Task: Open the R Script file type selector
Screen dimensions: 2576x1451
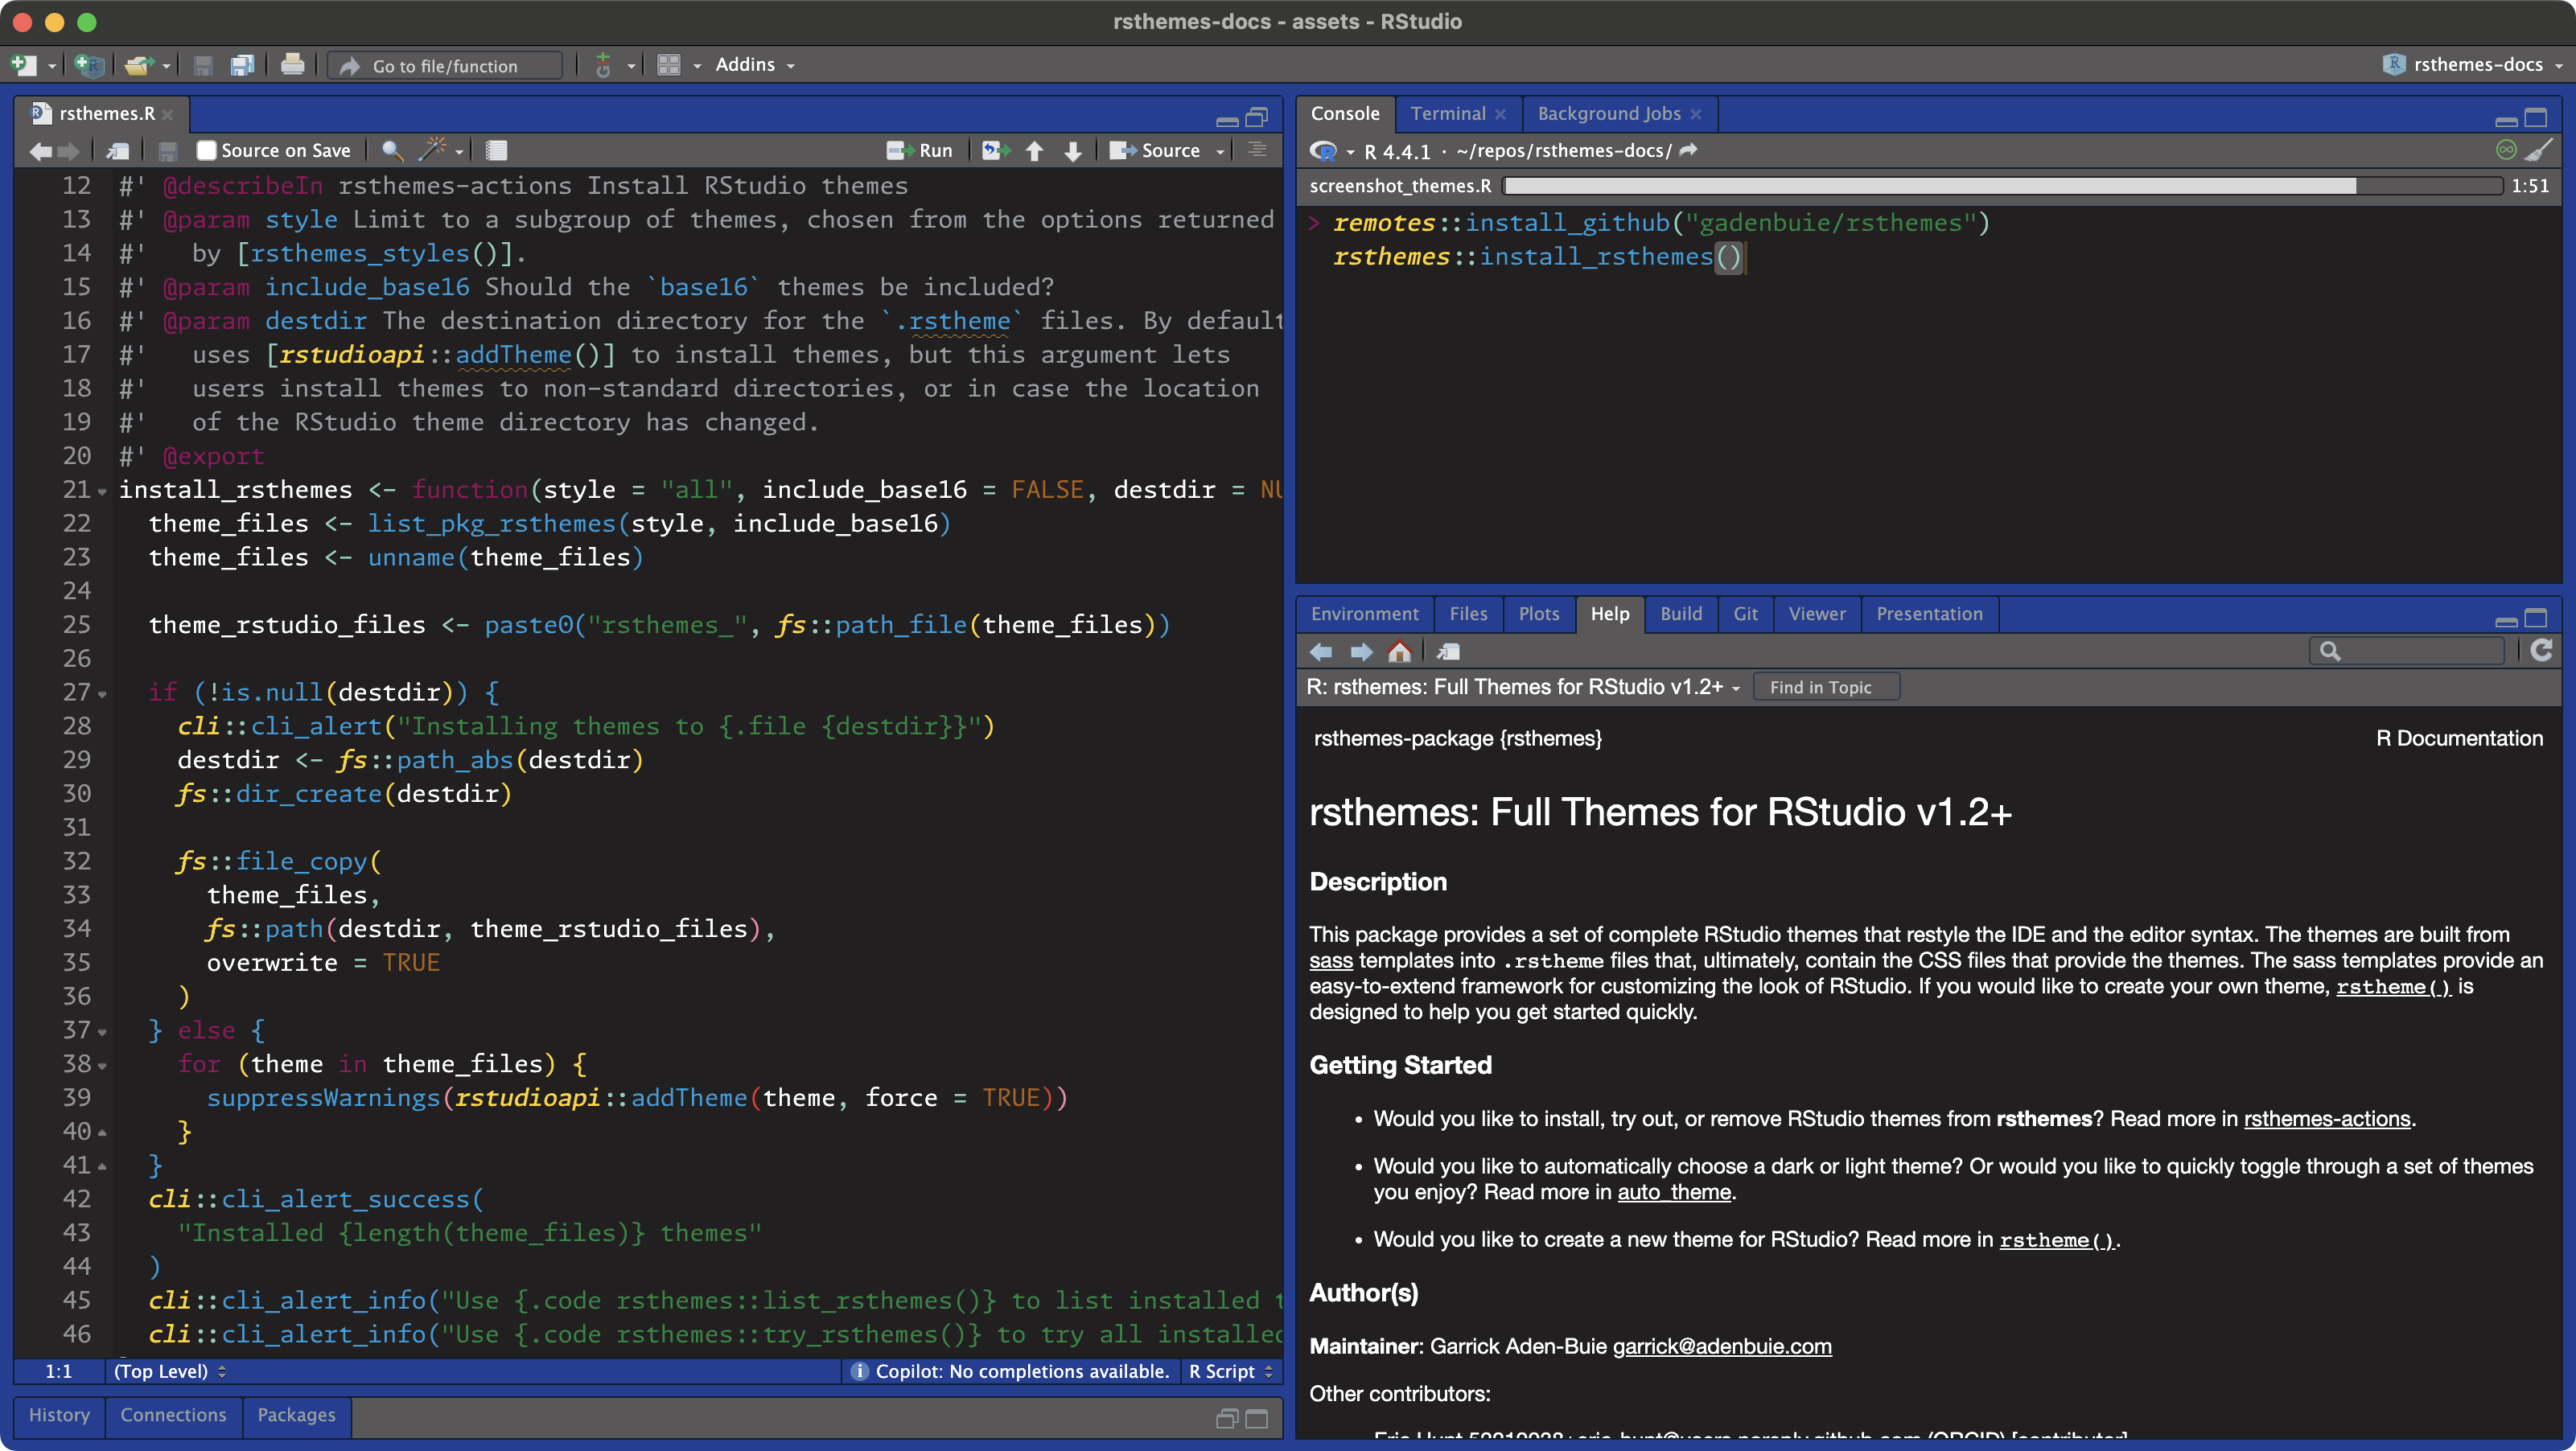Action: (x=1229, y=1371)
